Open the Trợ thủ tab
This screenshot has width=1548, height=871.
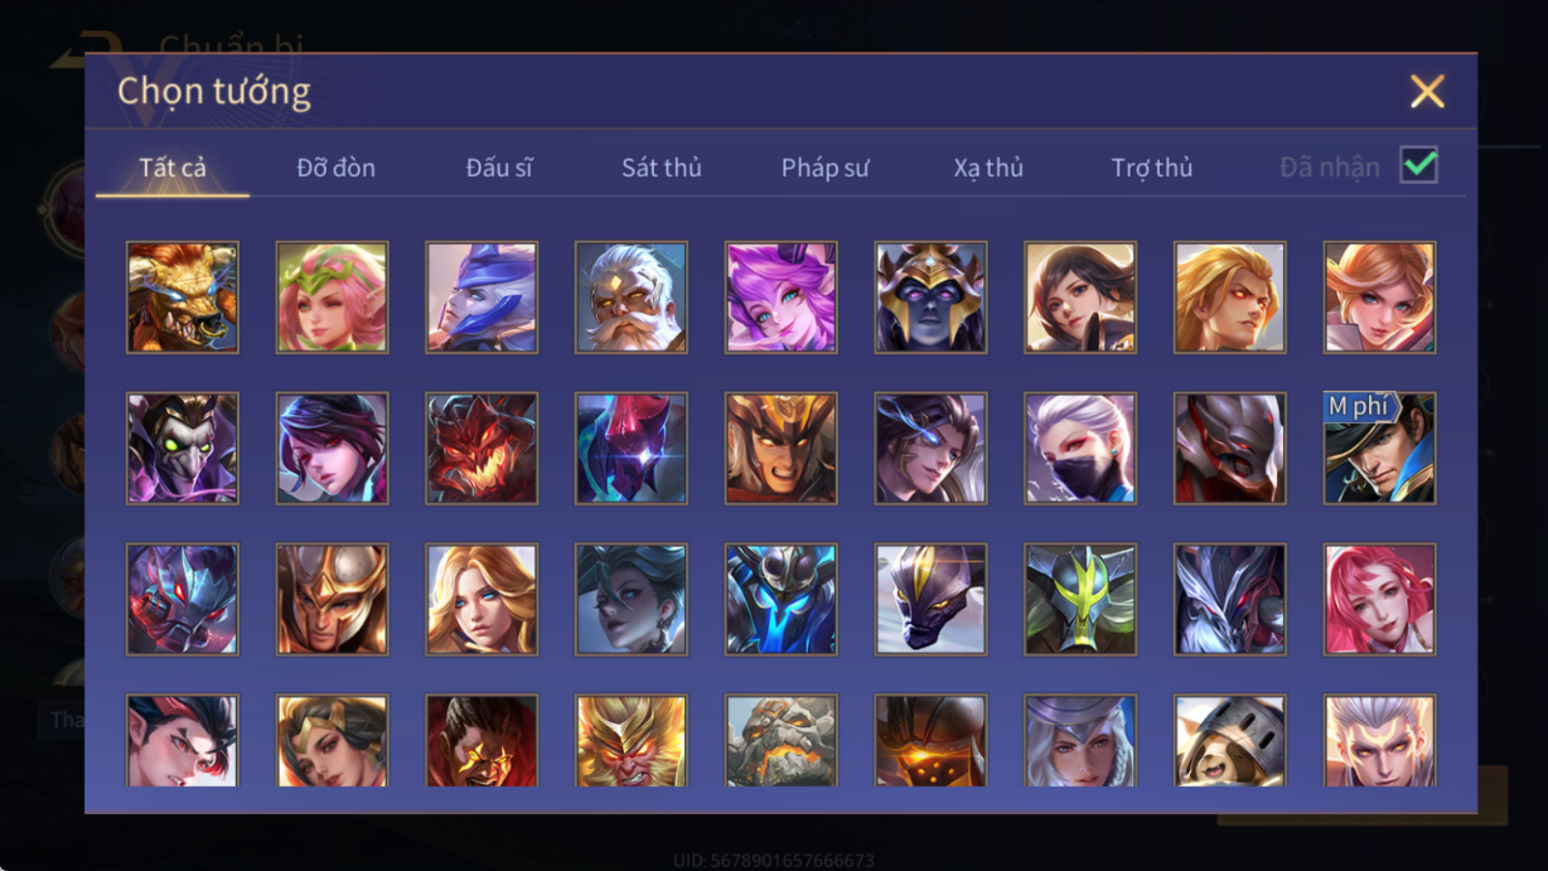click(1152, 167)
